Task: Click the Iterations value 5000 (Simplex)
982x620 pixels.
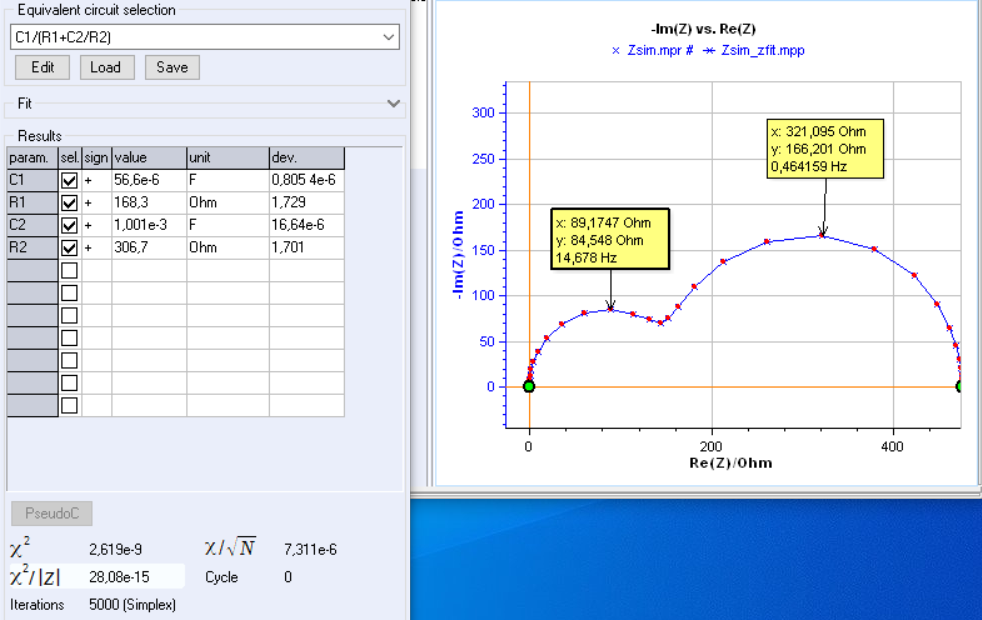Action: (x=132, y=605)
